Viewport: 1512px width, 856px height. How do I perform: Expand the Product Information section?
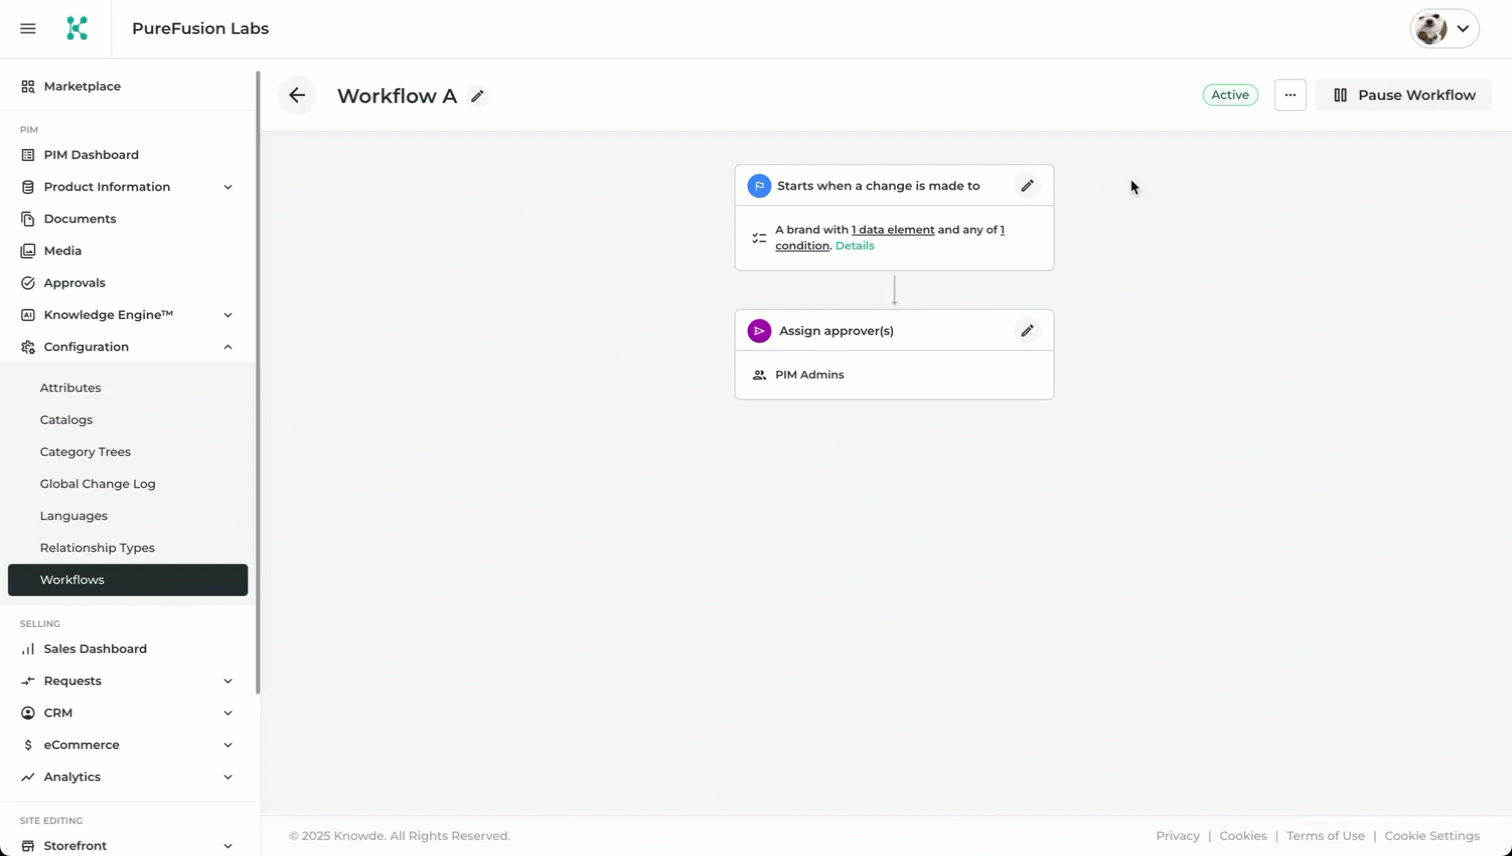(x=228, y=187)
